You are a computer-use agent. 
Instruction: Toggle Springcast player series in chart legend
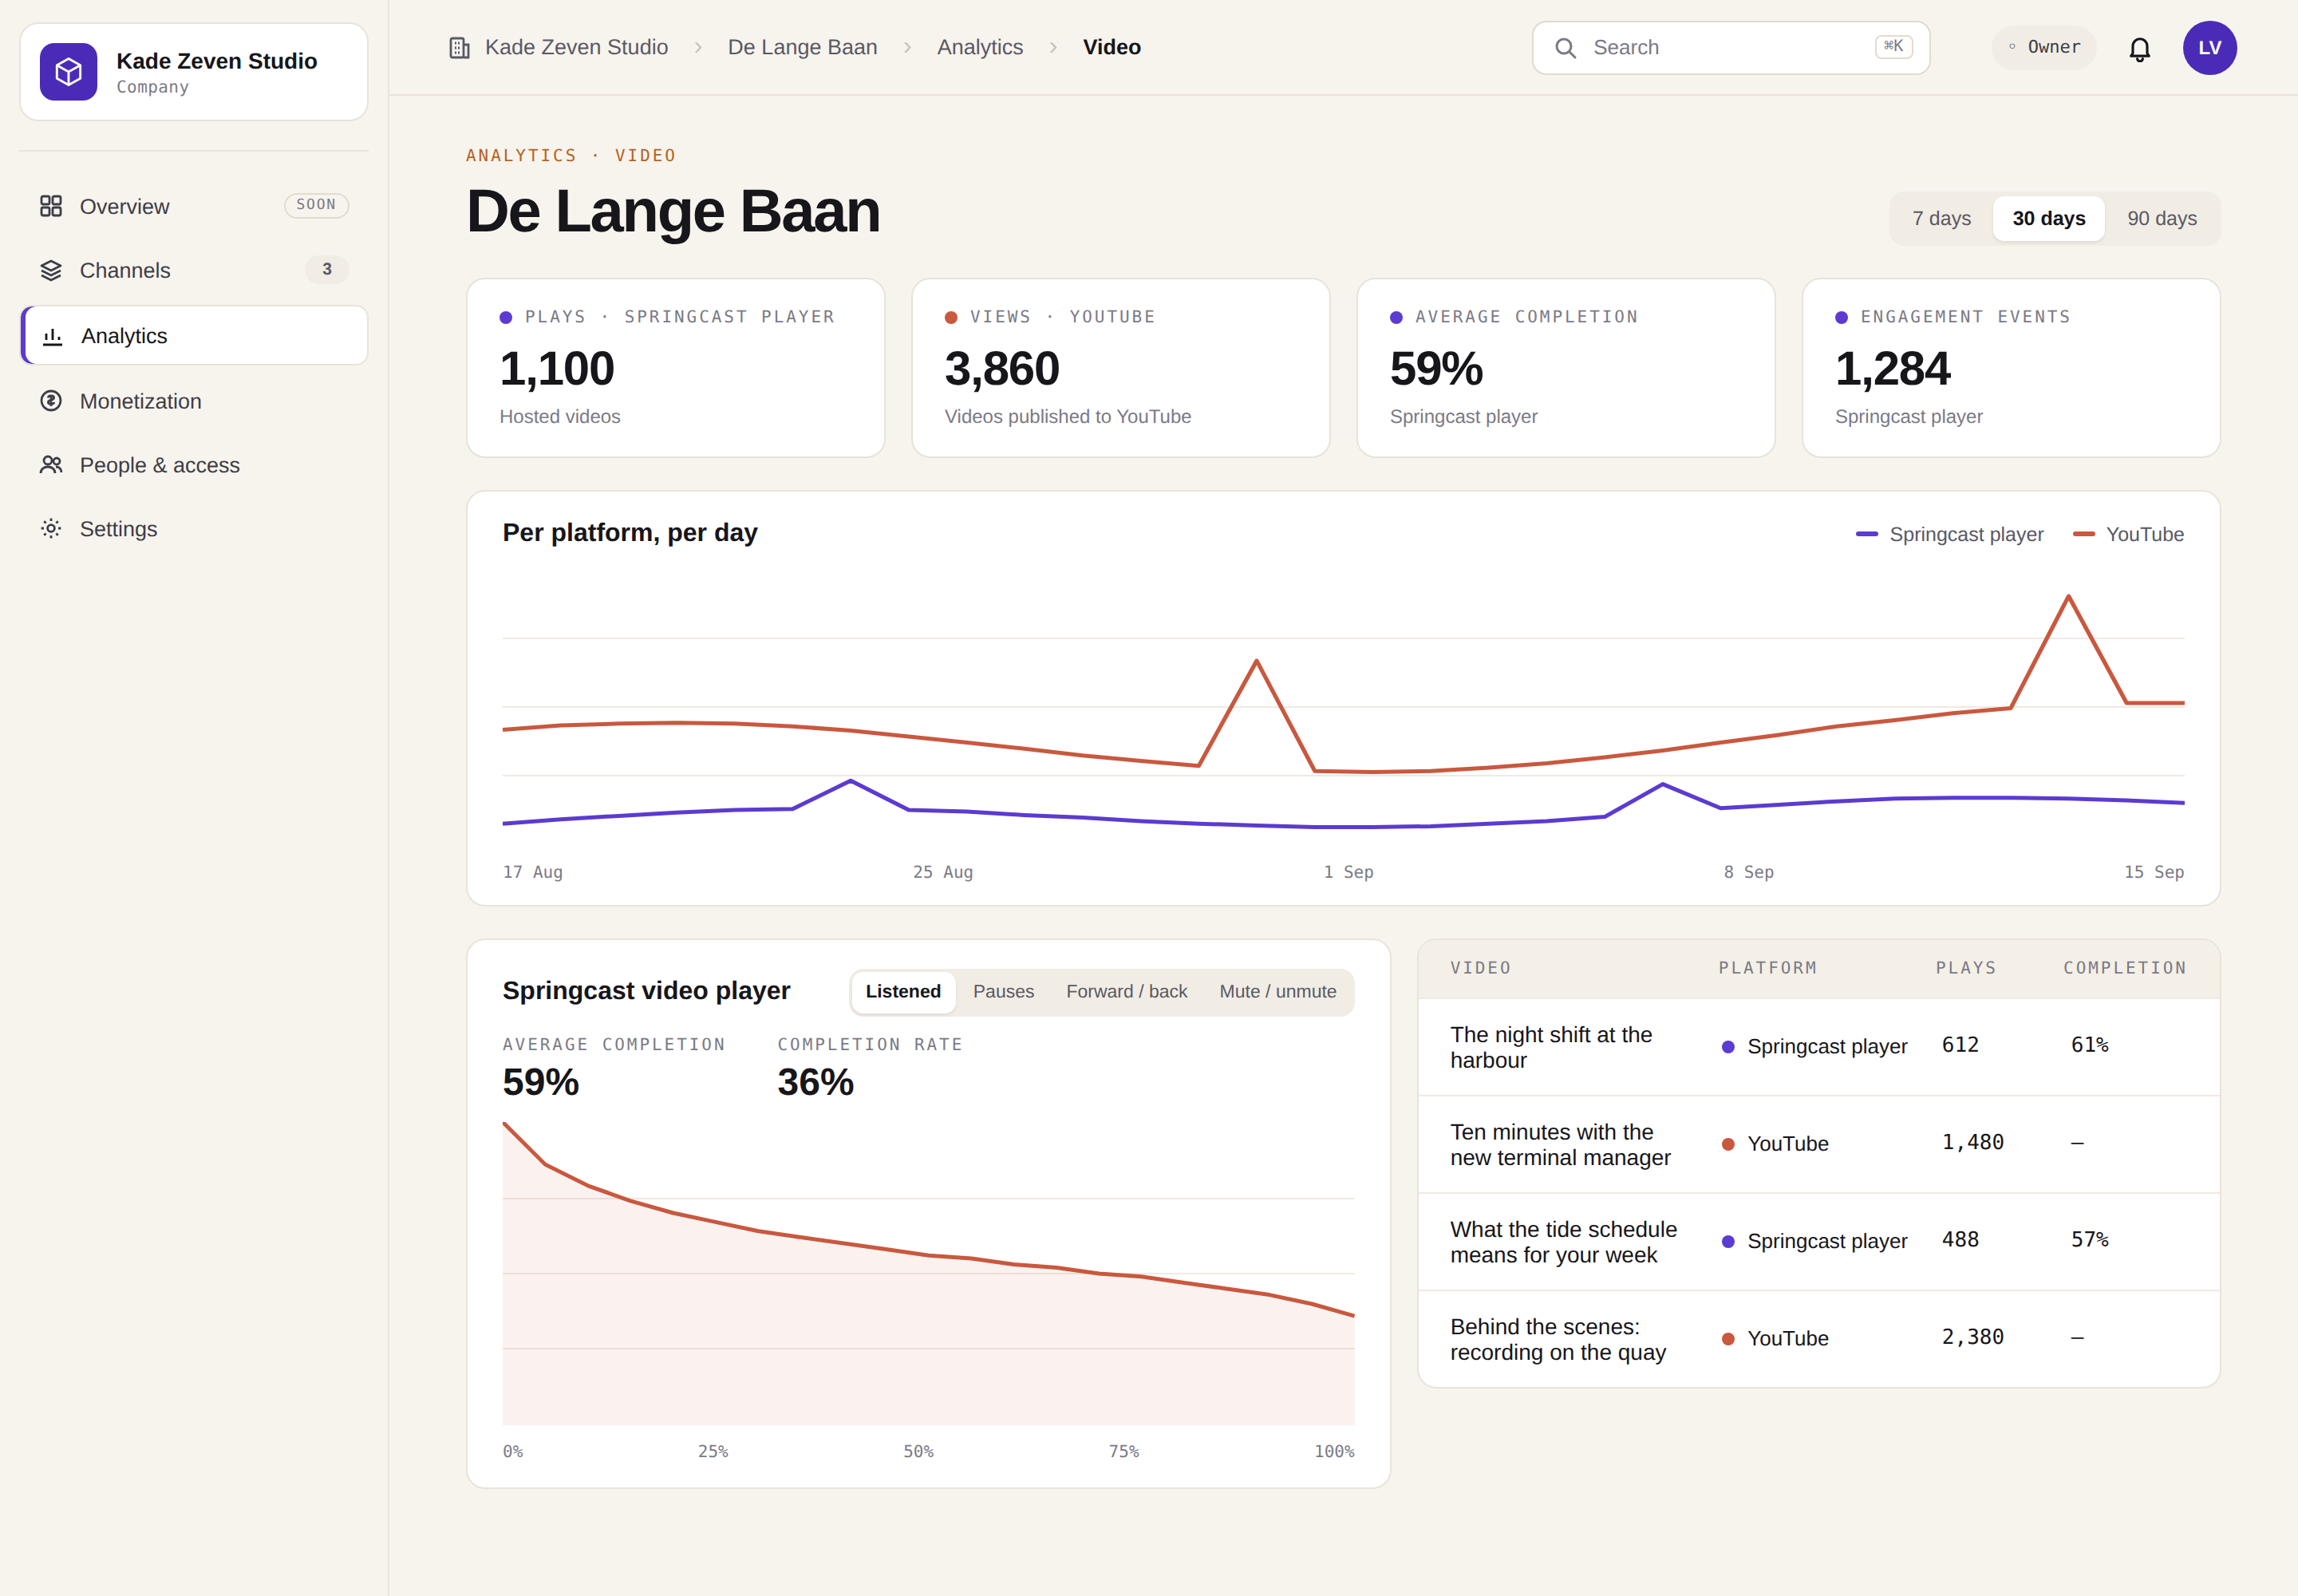[x=1949, y=534]
